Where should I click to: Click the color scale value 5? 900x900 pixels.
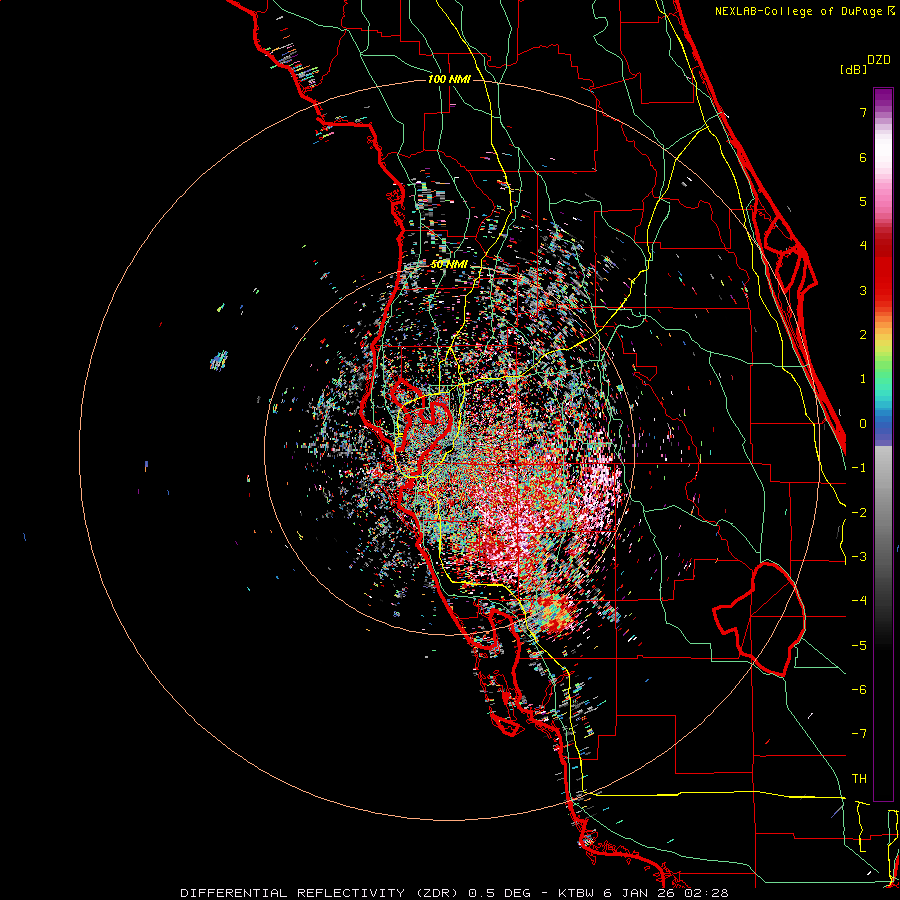[863, 201]
